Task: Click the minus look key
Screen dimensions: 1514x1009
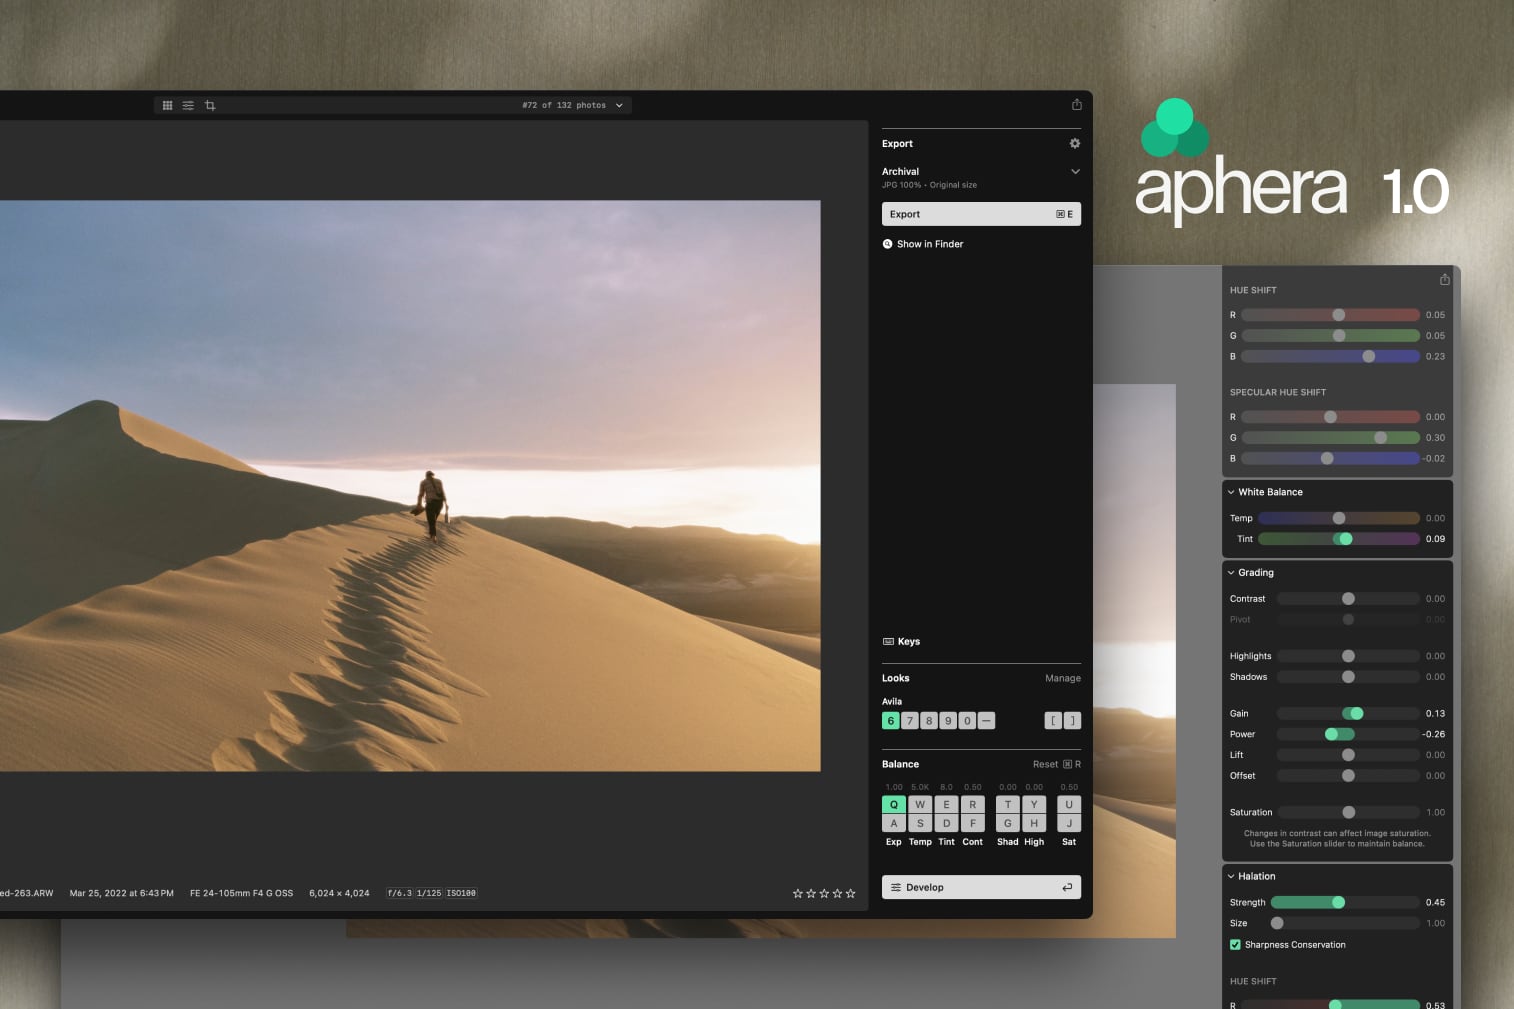Action: 986,720
